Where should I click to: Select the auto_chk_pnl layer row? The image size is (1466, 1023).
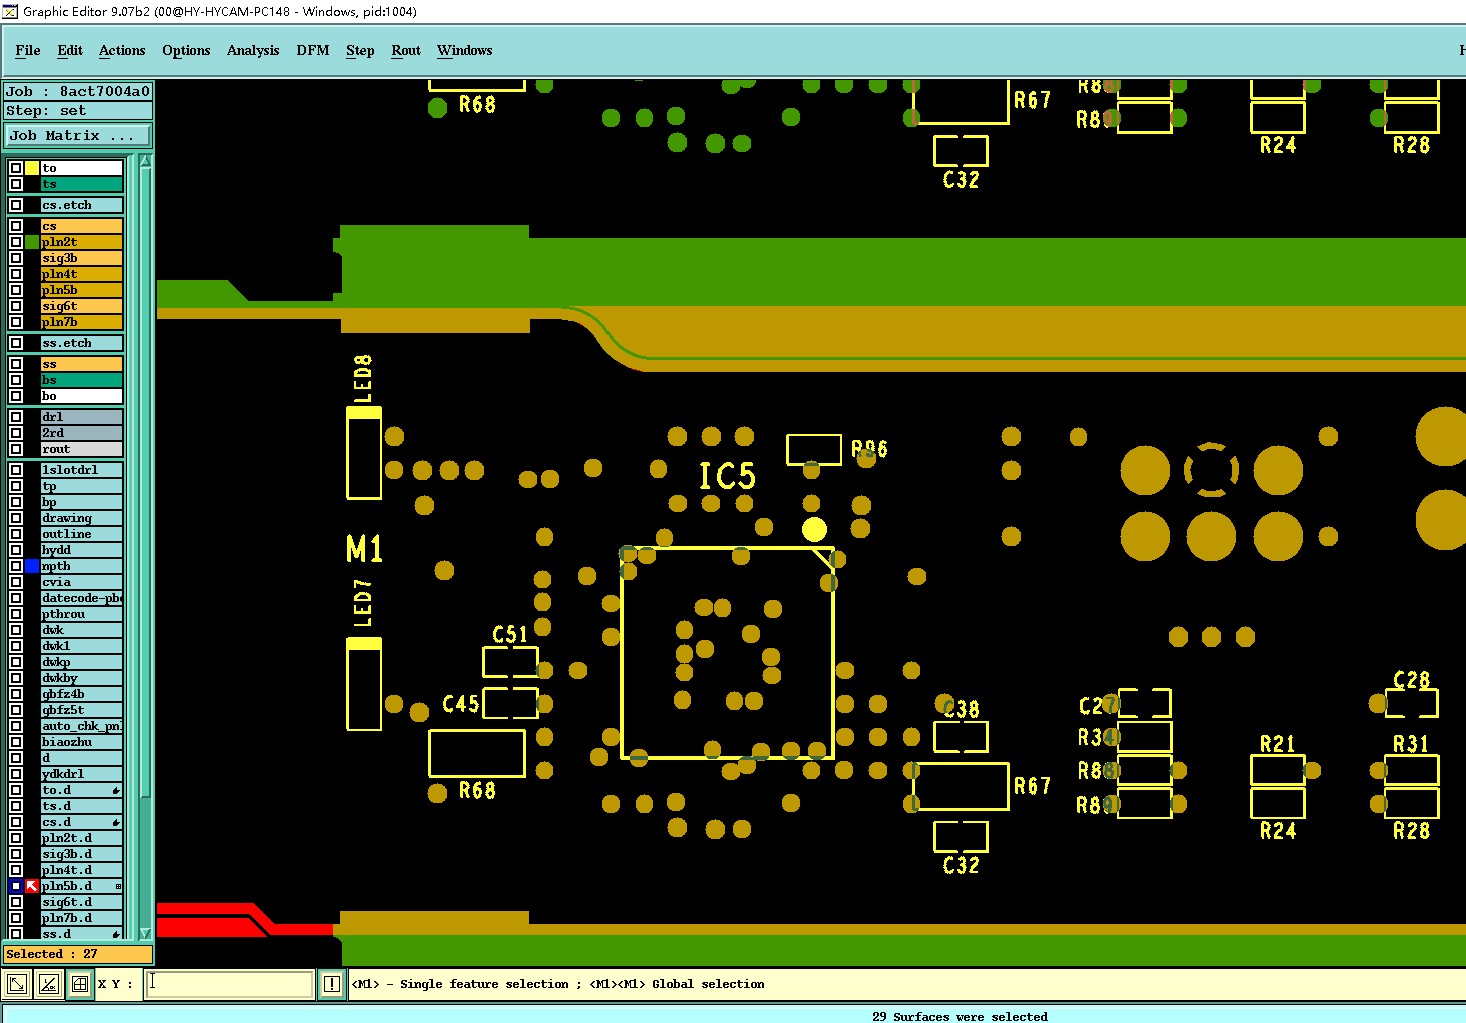[x=82, y=726]
